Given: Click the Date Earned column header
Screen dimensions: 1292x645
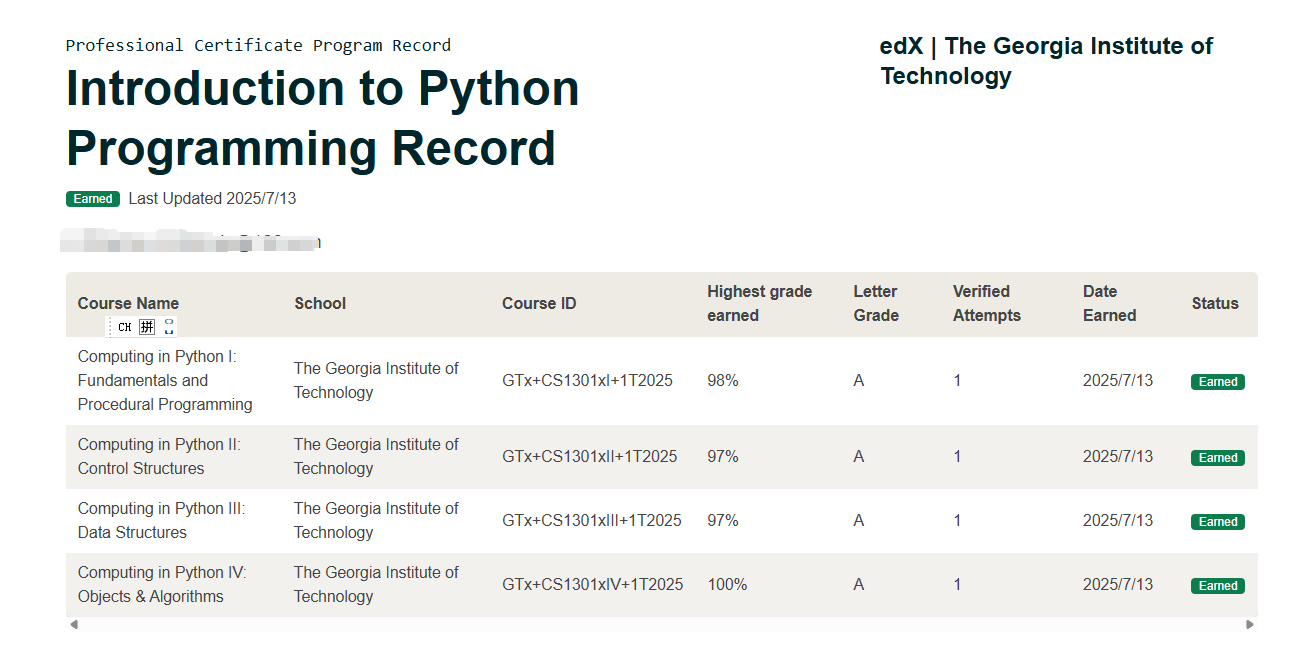Looking at the screenshot, I should click(1110, 303).
